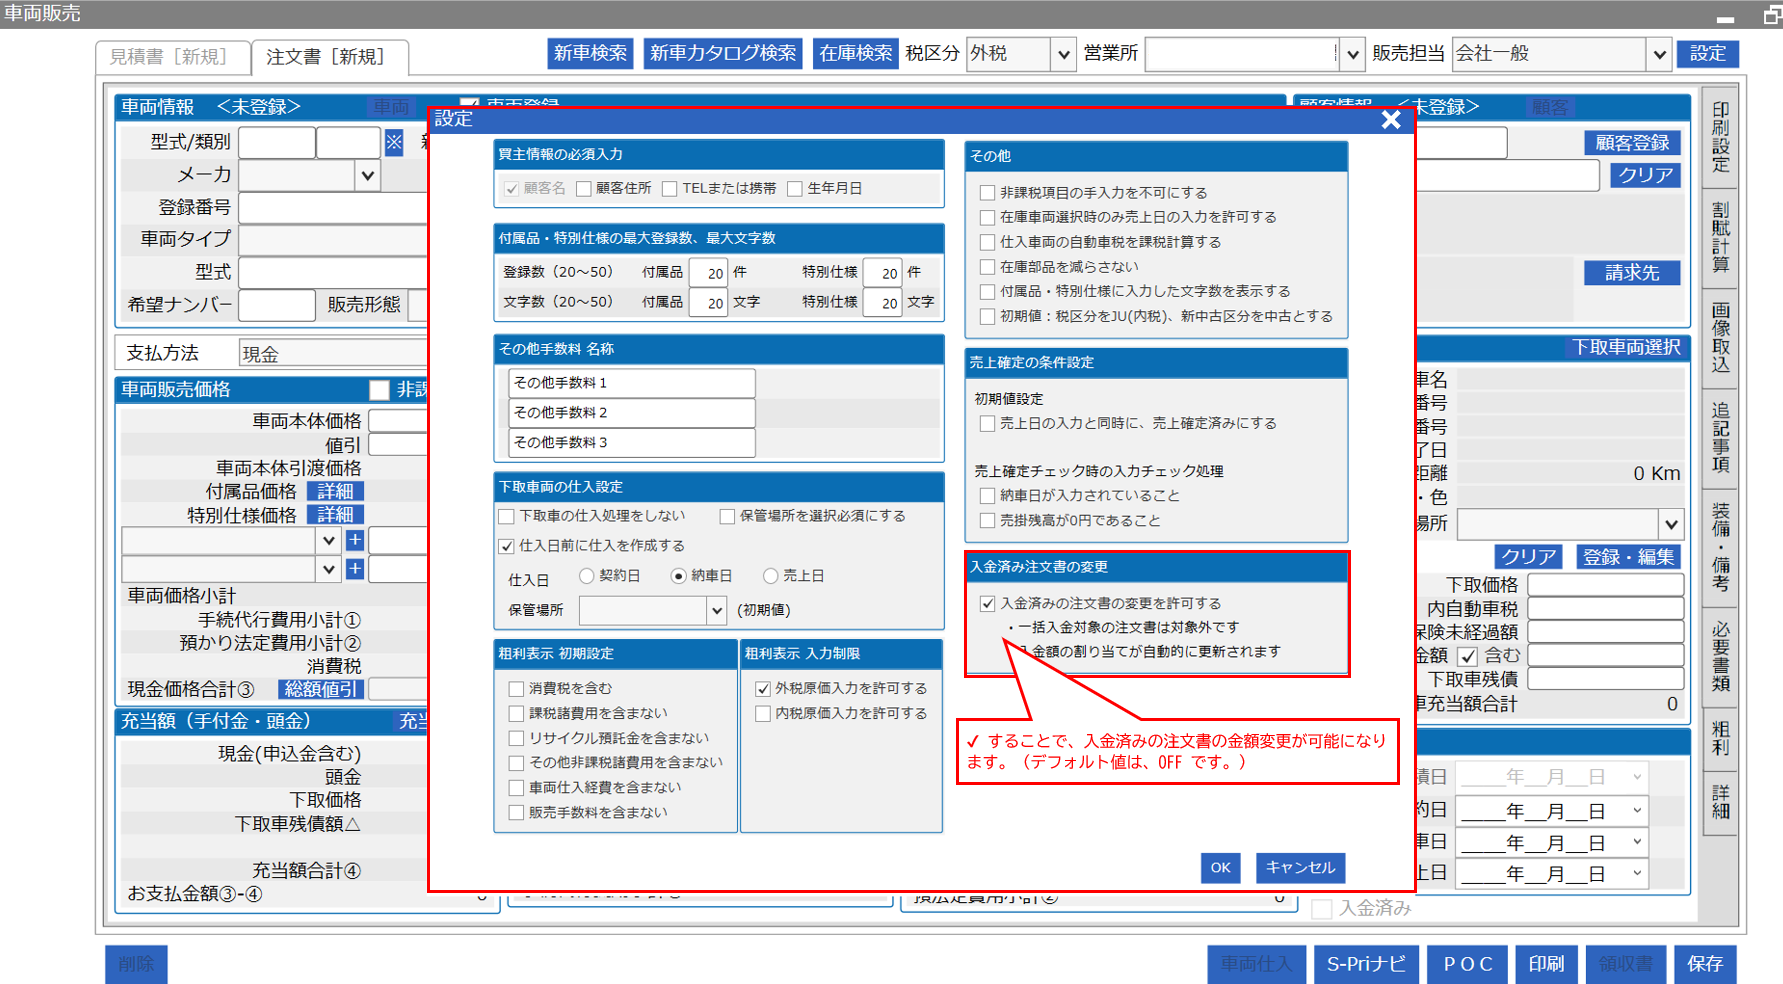The width and height of the screenshot is (1783, 984).
Task: Open the 割賦計算 side panel
Action: click(x=1720, y=237)
